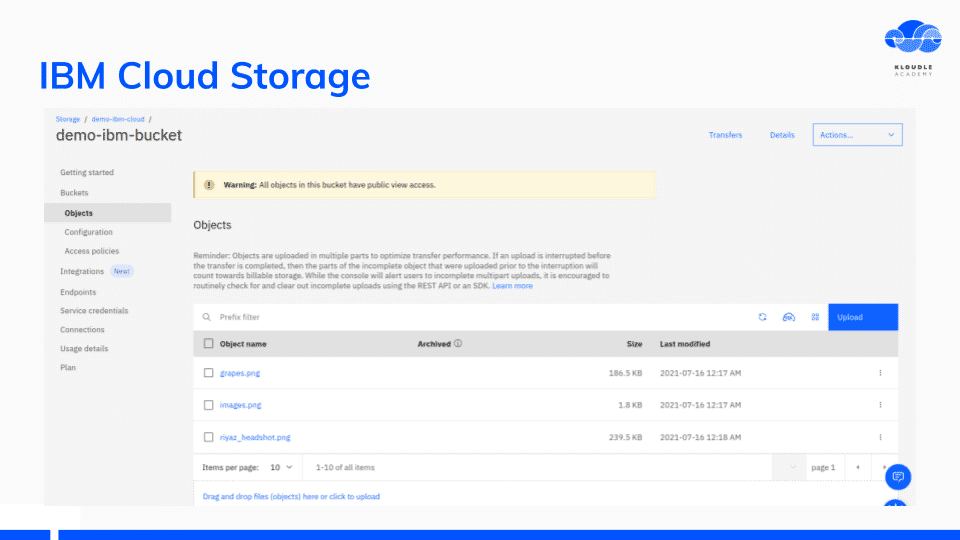Open Integrations in sidebar
The height and width of the screenshot is (540, 960).
(82, 271)
